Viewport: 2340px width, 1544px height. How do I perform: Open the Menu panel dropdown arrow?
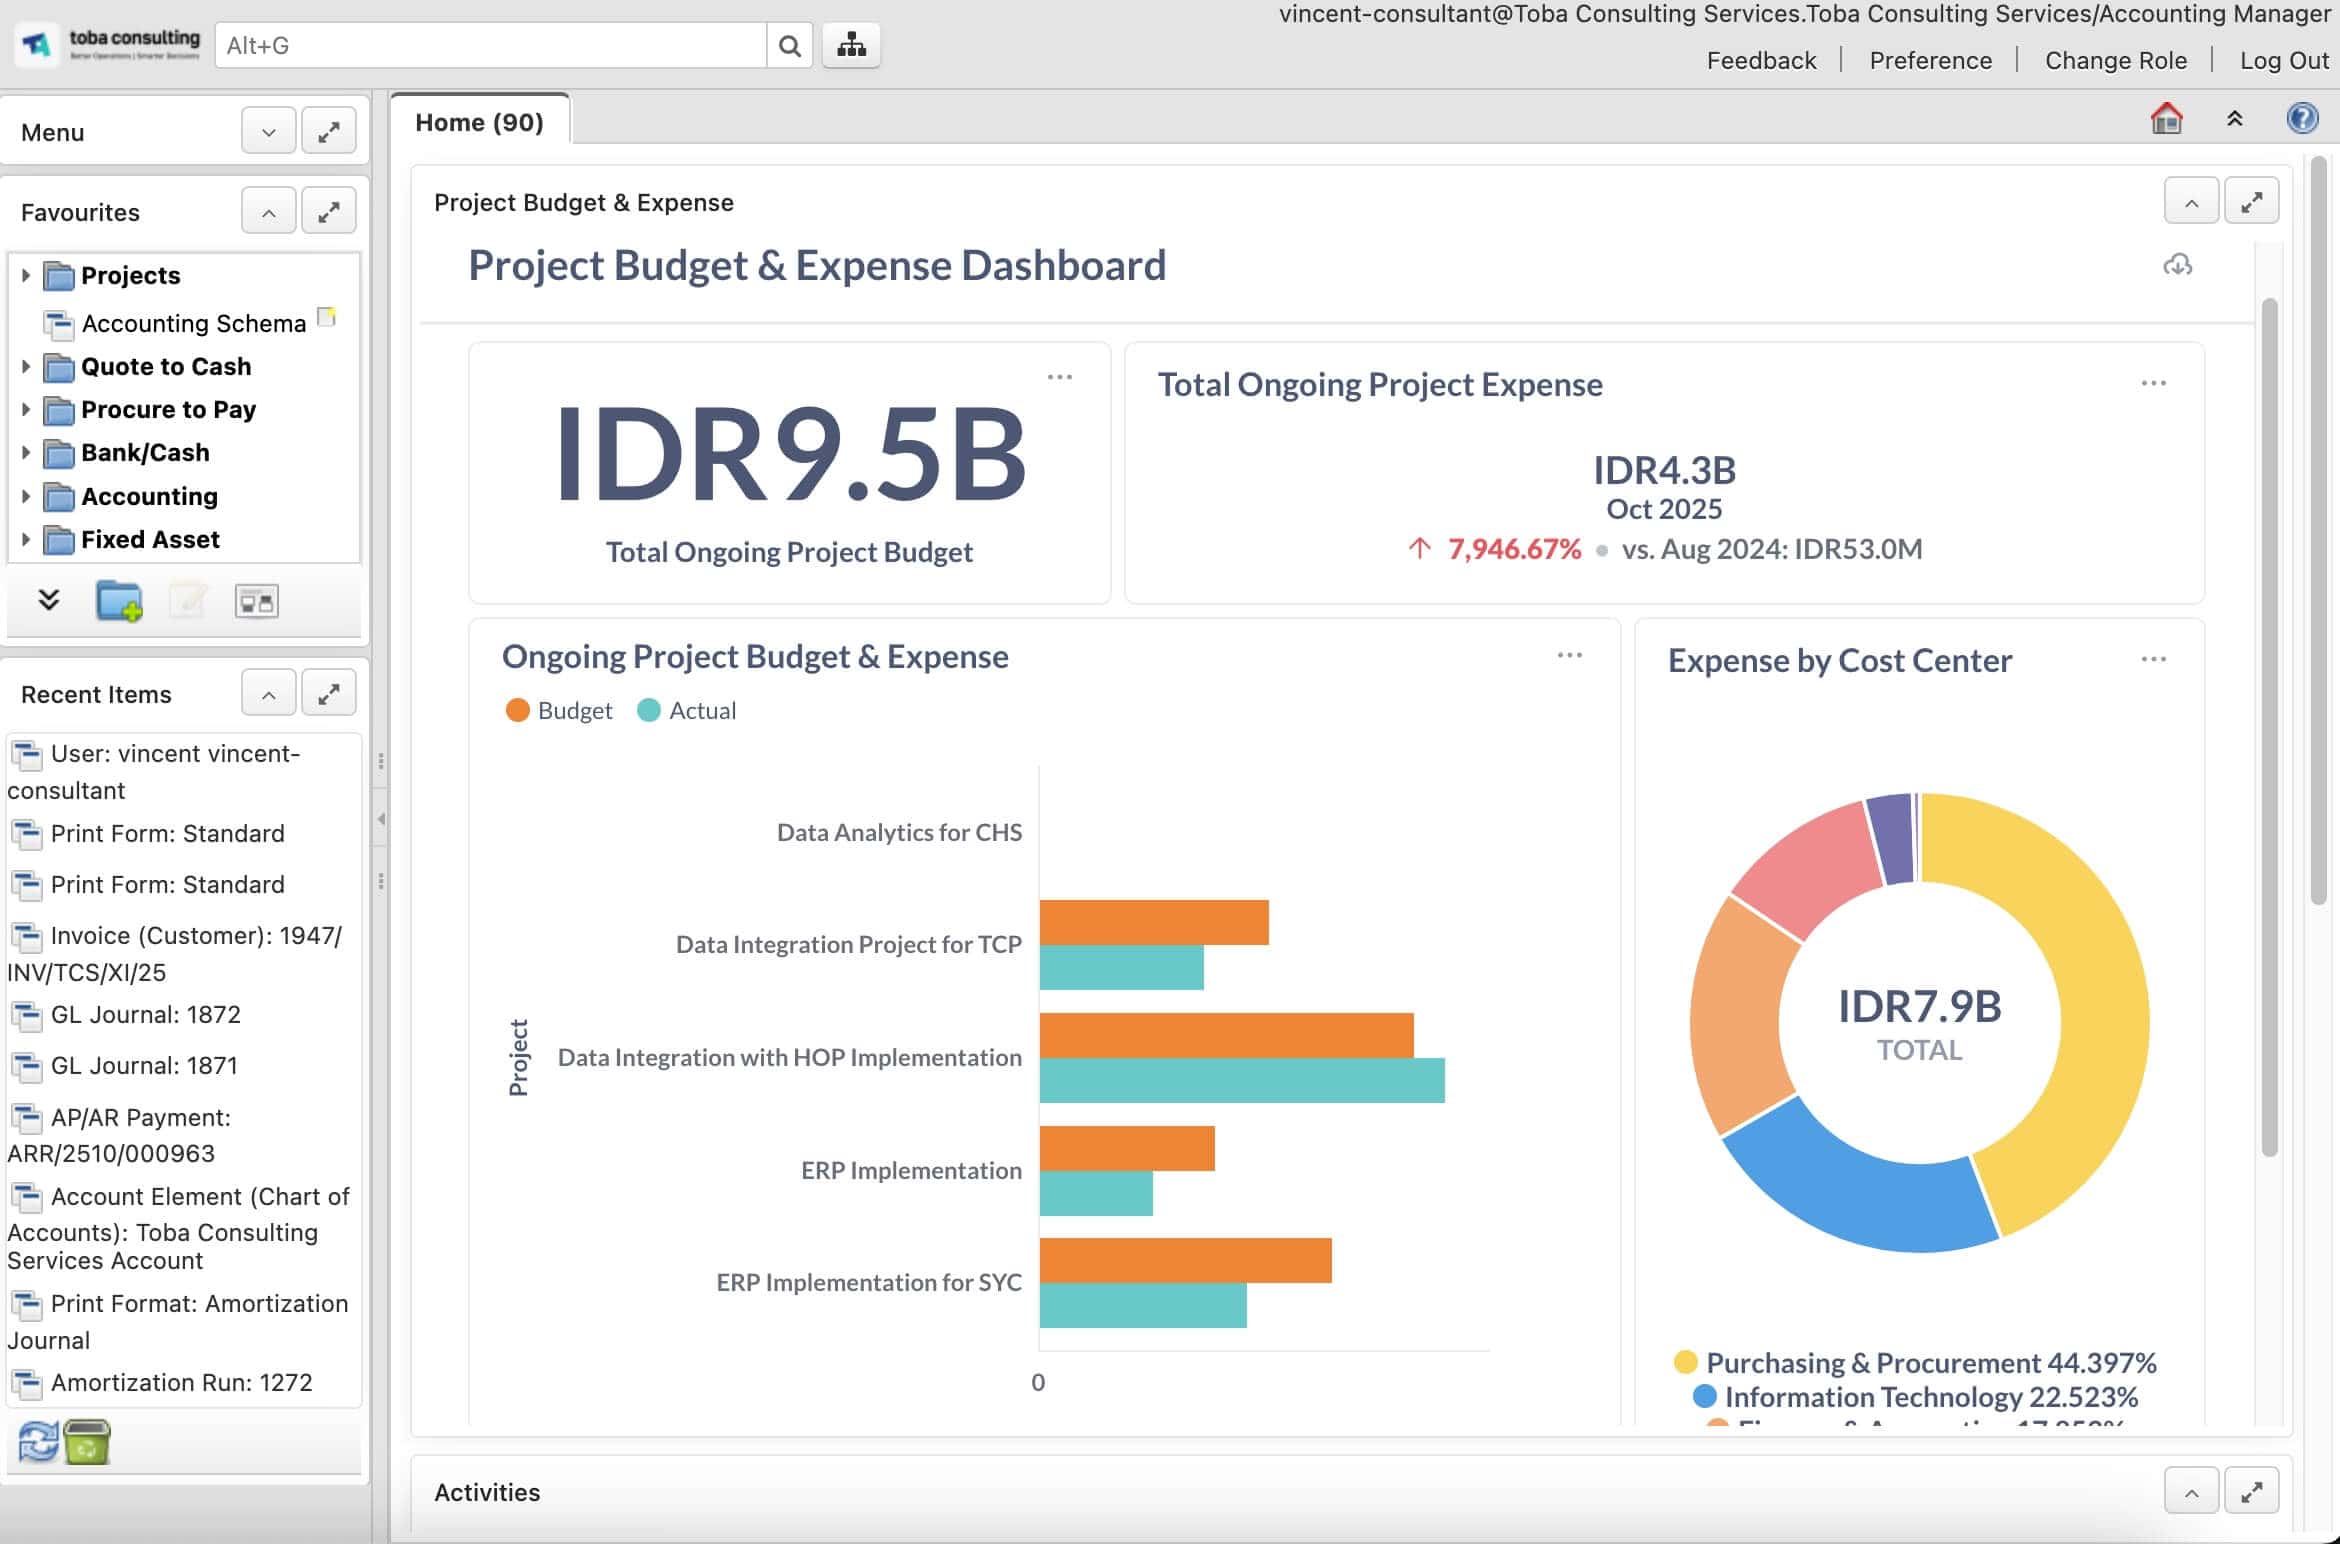point(268,132)
